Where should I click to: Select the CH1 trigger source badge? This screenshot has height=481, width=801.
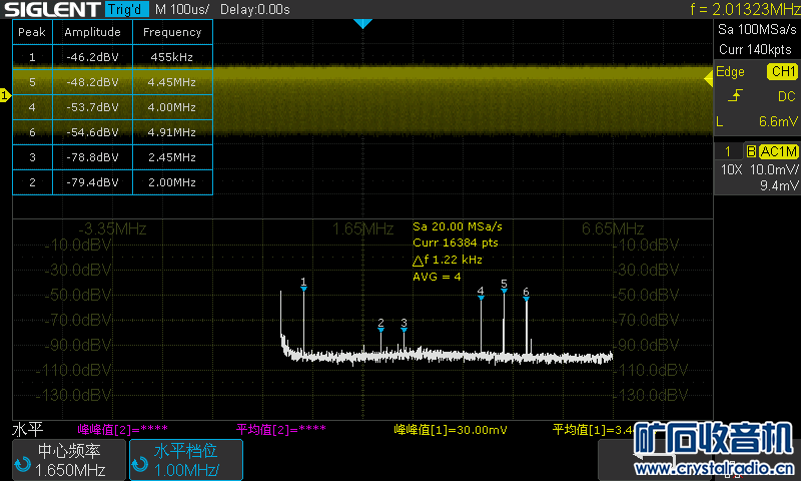click(781, 72)
